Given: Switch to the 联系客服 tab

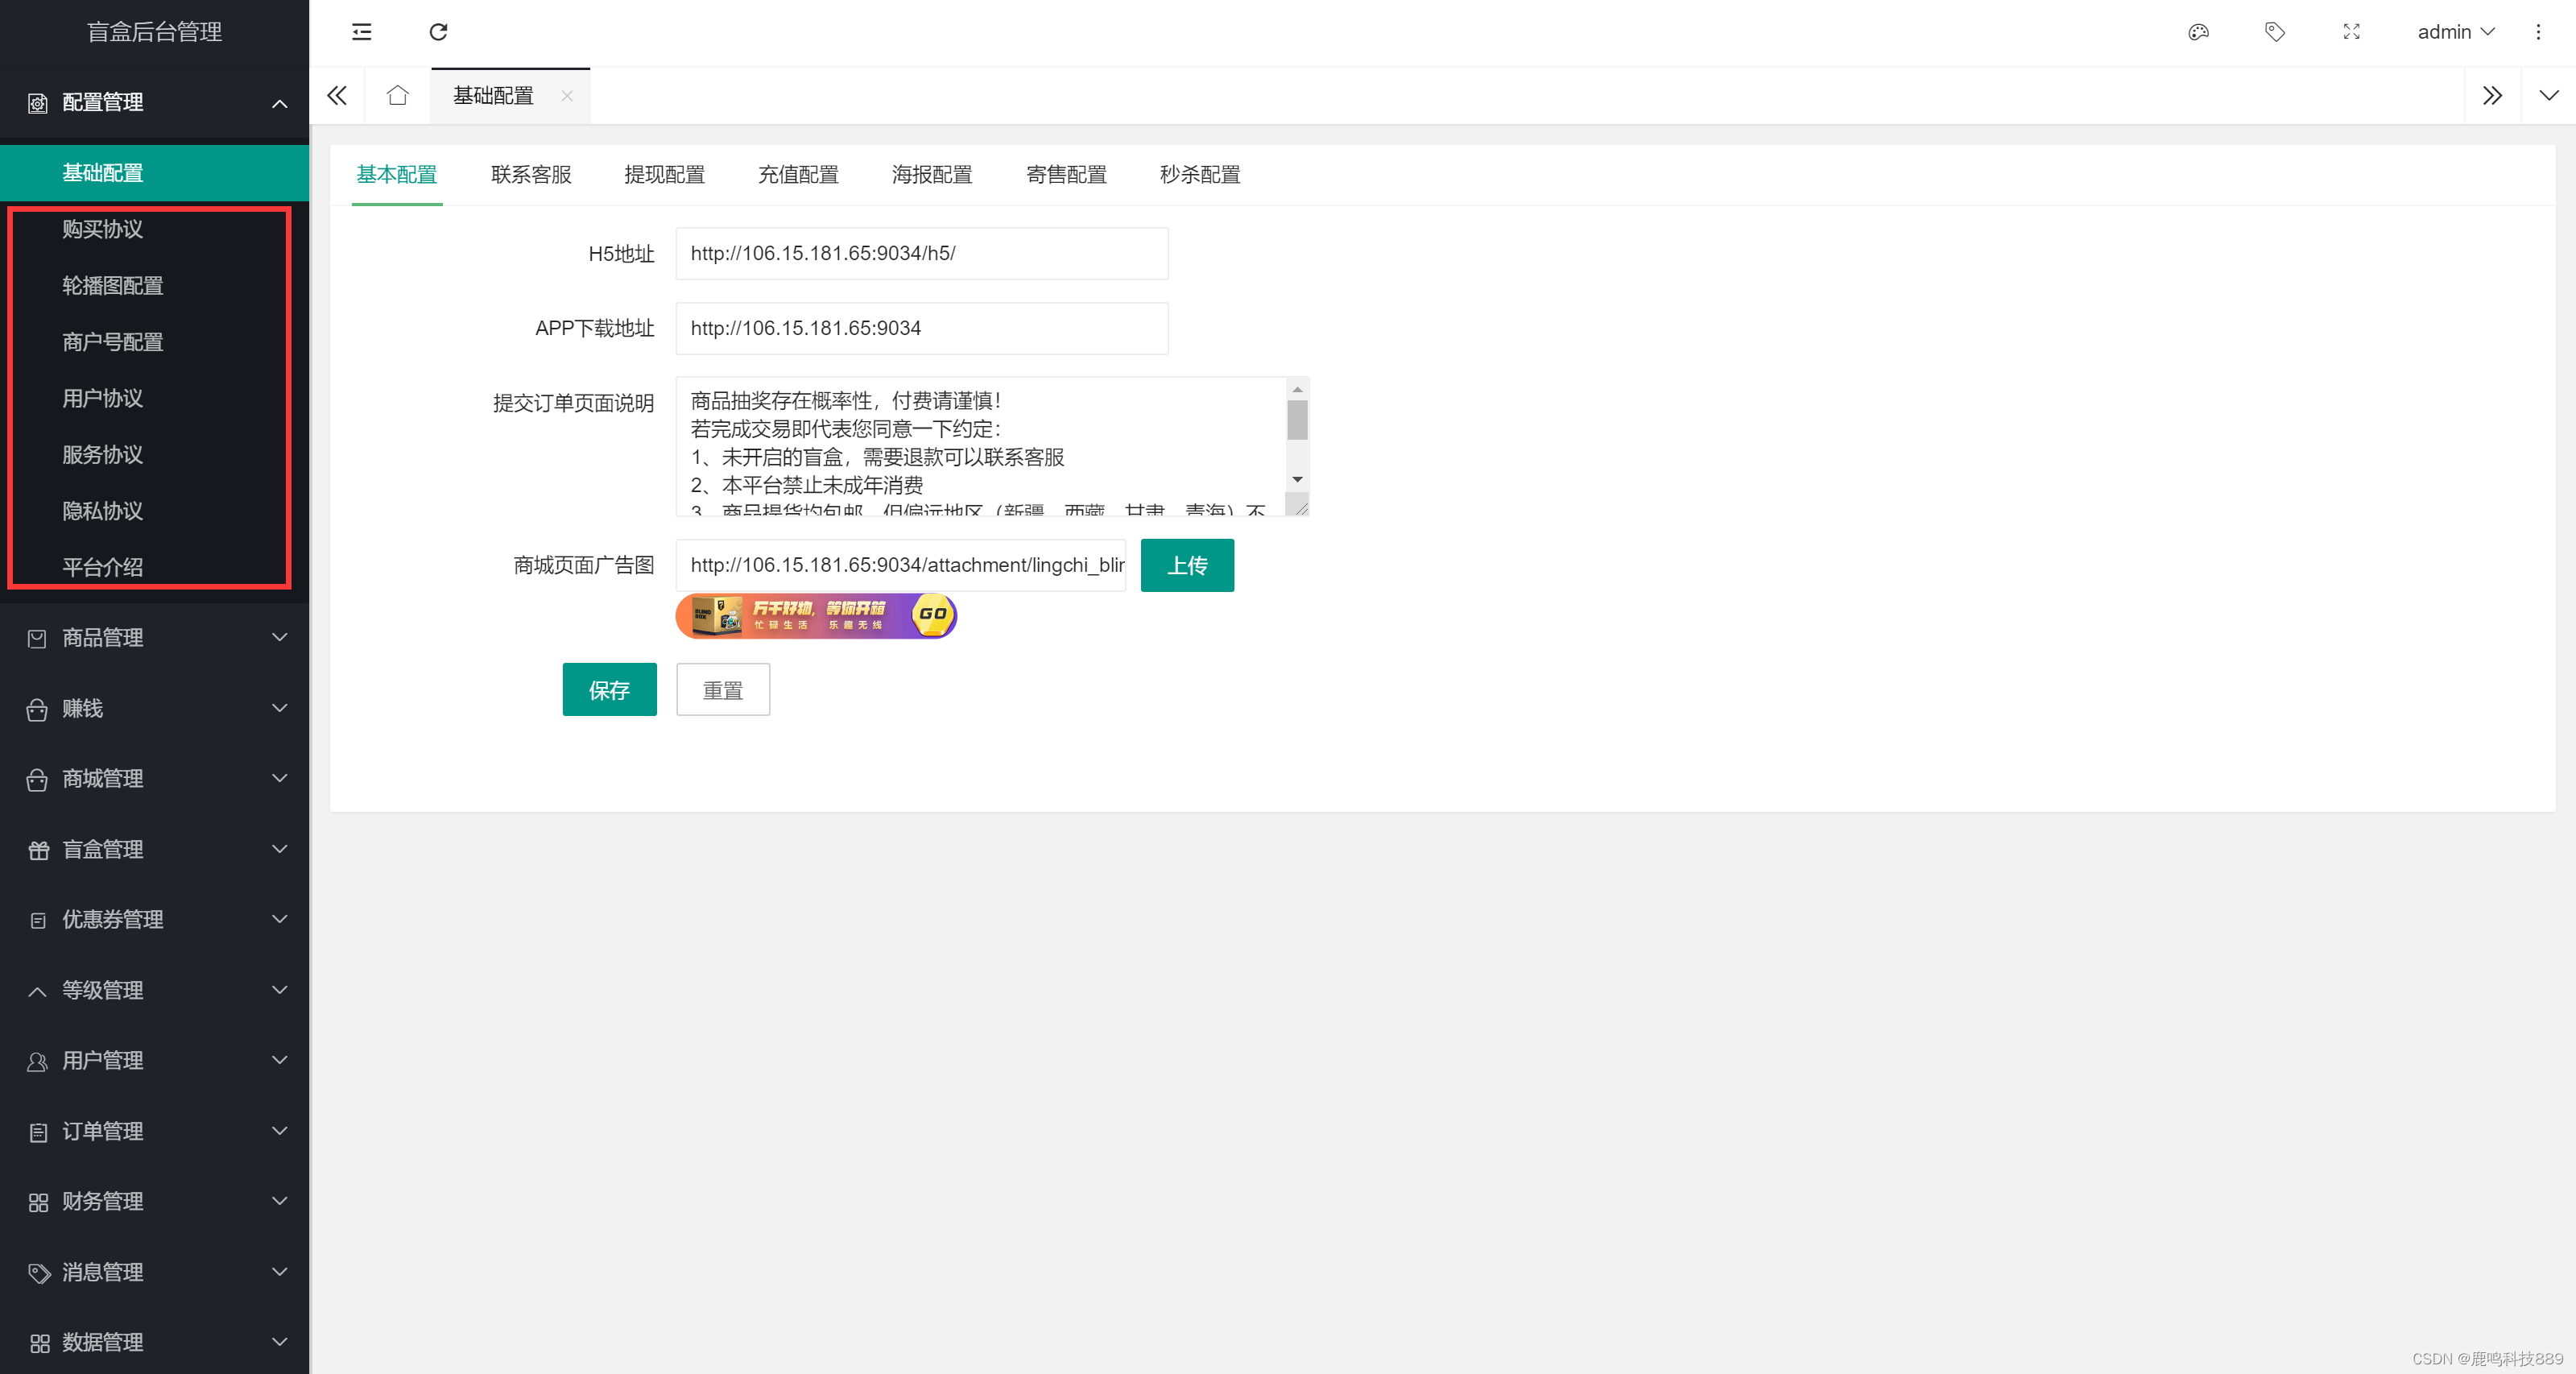Looking at the screenshot, I should pyautogui.click(x=531, y=175).
